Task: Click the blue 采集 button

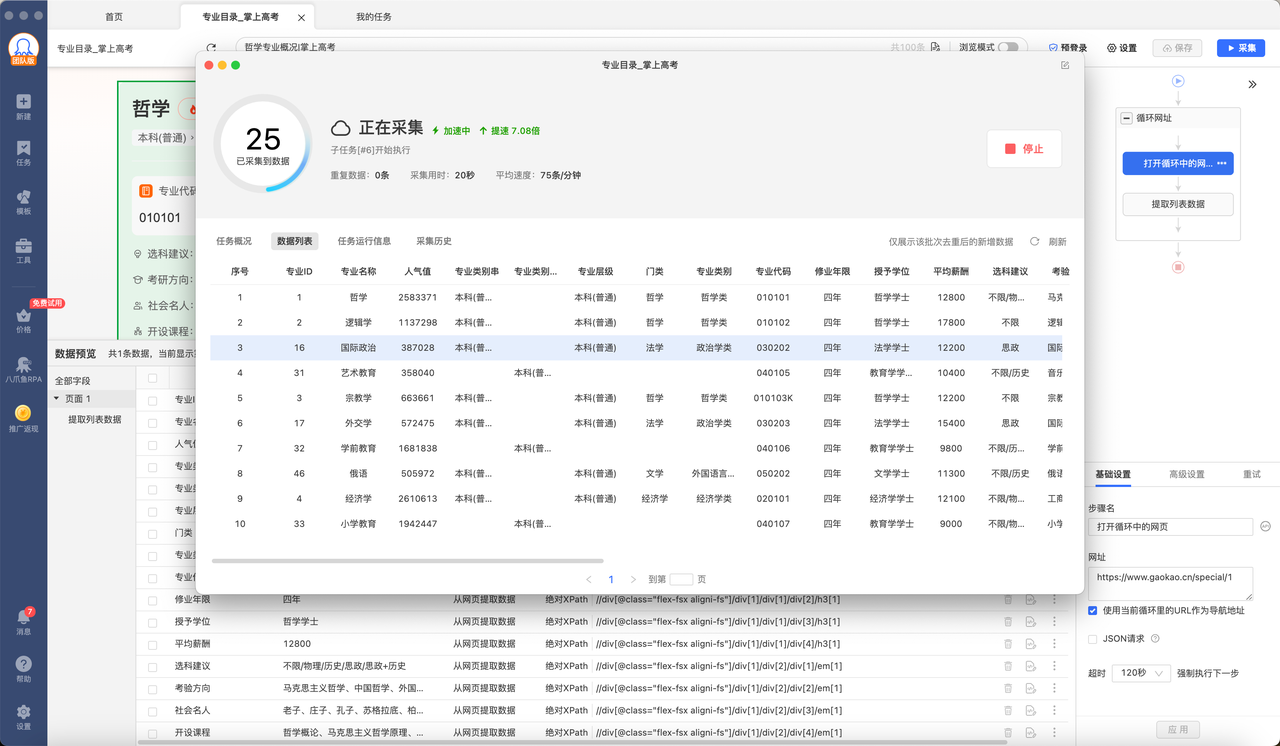Action: point(1240,48)
